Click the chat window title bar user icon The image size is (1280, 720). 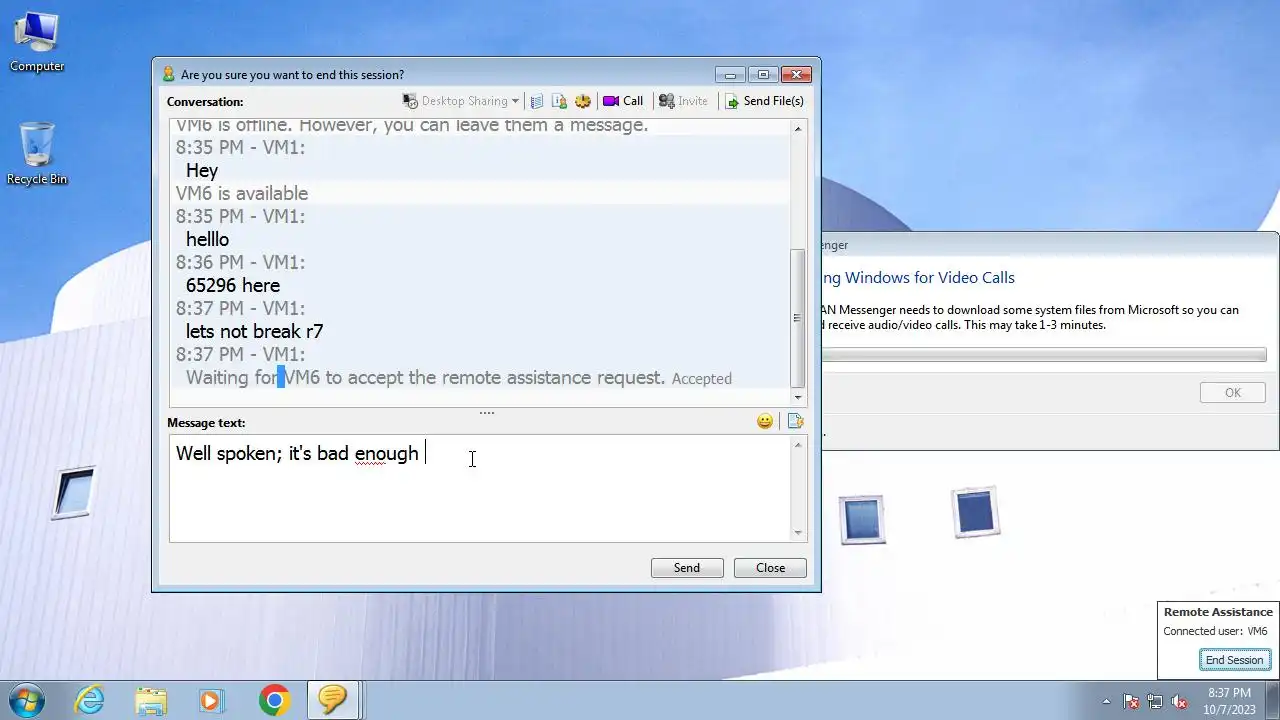click(x=168, y=75)
